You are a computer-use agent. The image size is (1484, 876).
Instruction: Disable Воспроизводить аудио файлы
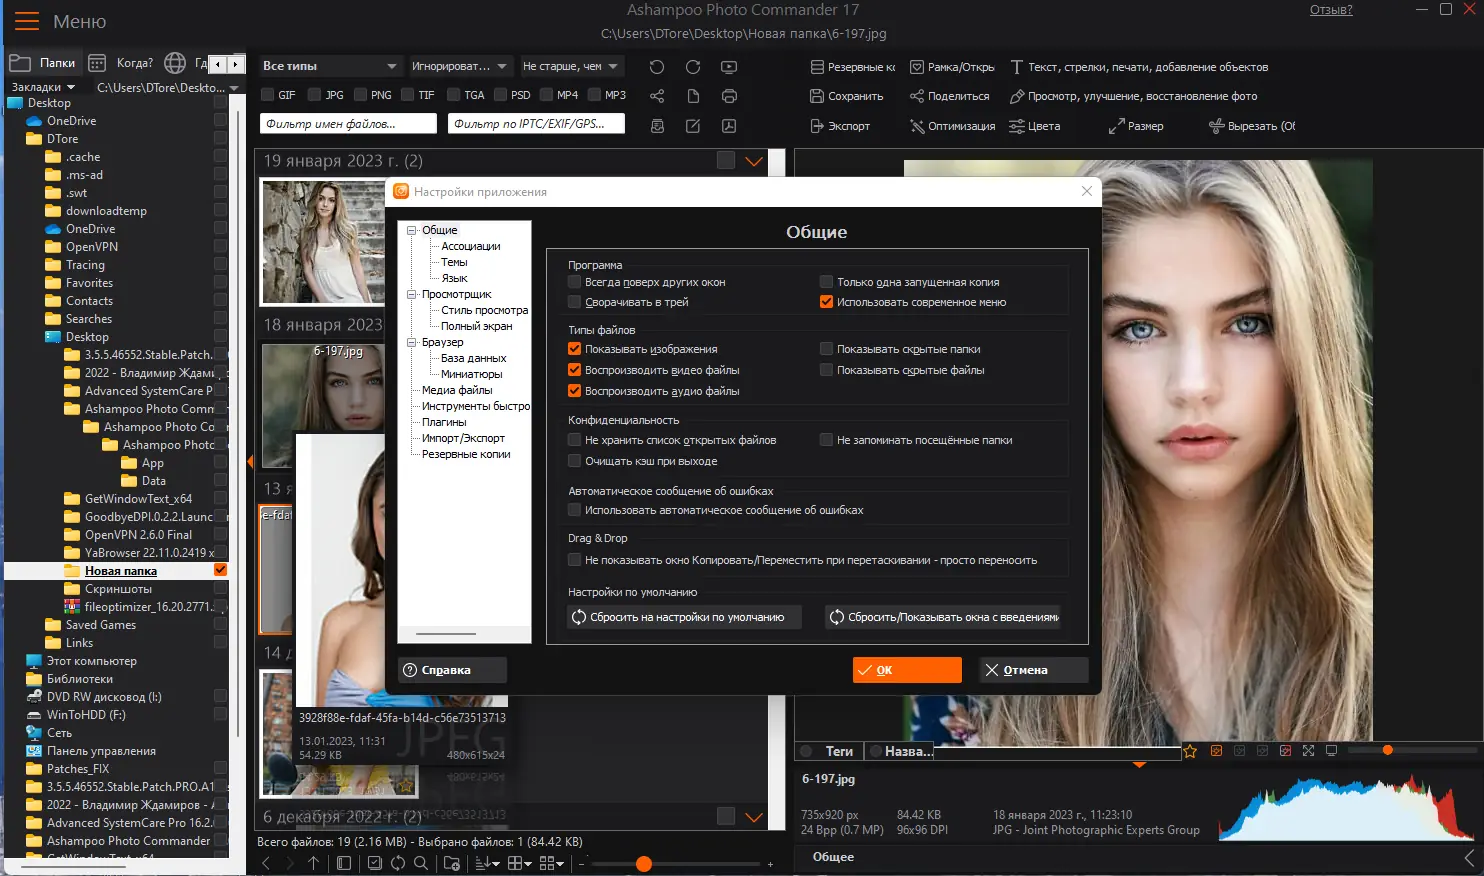point(574,391)
